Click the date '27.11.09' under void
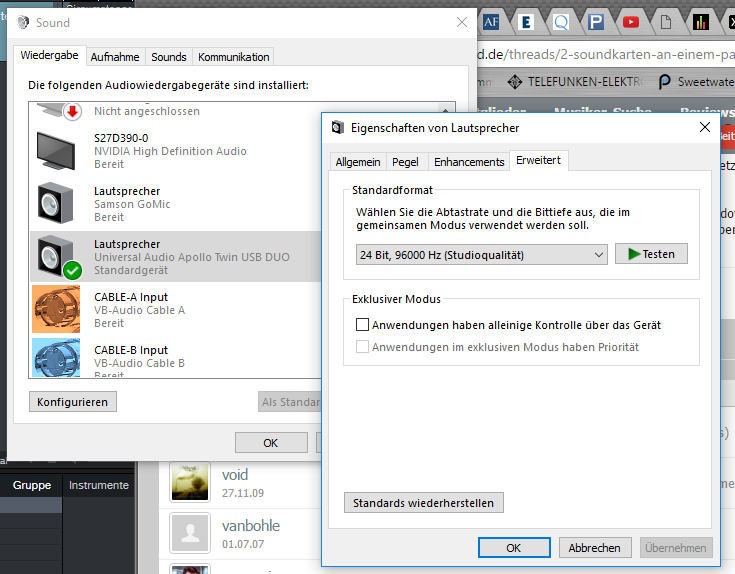This screenshot has height=574, width=735. (243, 493)
